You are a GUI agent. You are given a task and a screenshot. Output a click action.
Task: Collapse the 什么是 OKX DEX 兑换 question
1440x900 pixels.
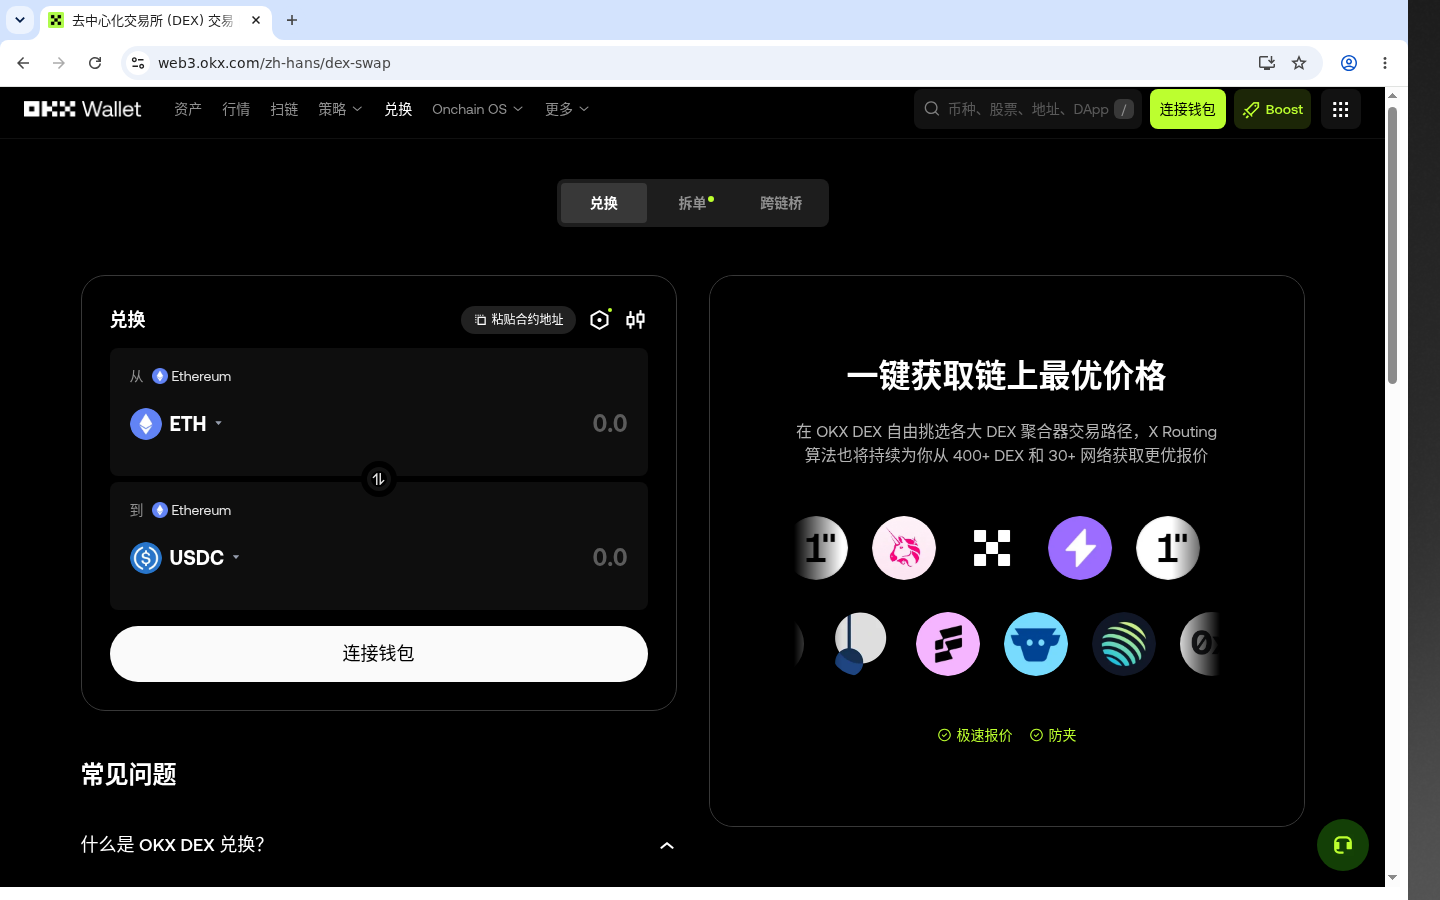(x=667, y=846)
